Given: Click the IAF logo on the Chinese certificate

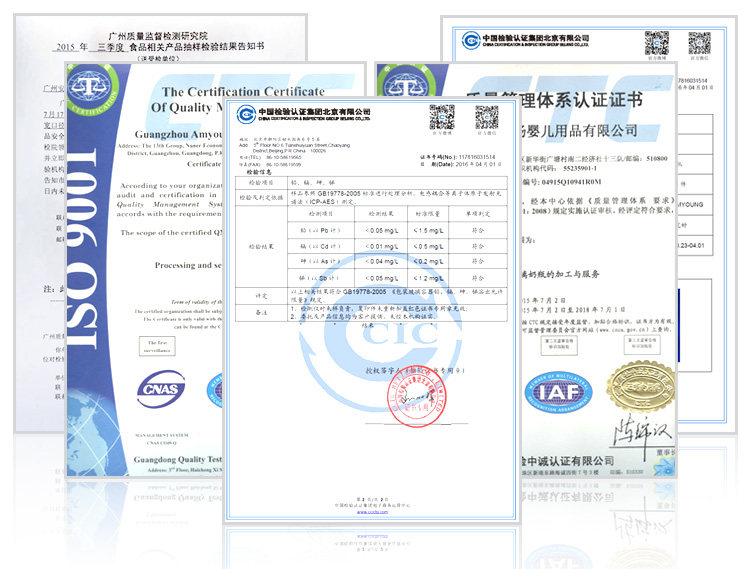Looking at the screenshot, I should pos(559,393).
